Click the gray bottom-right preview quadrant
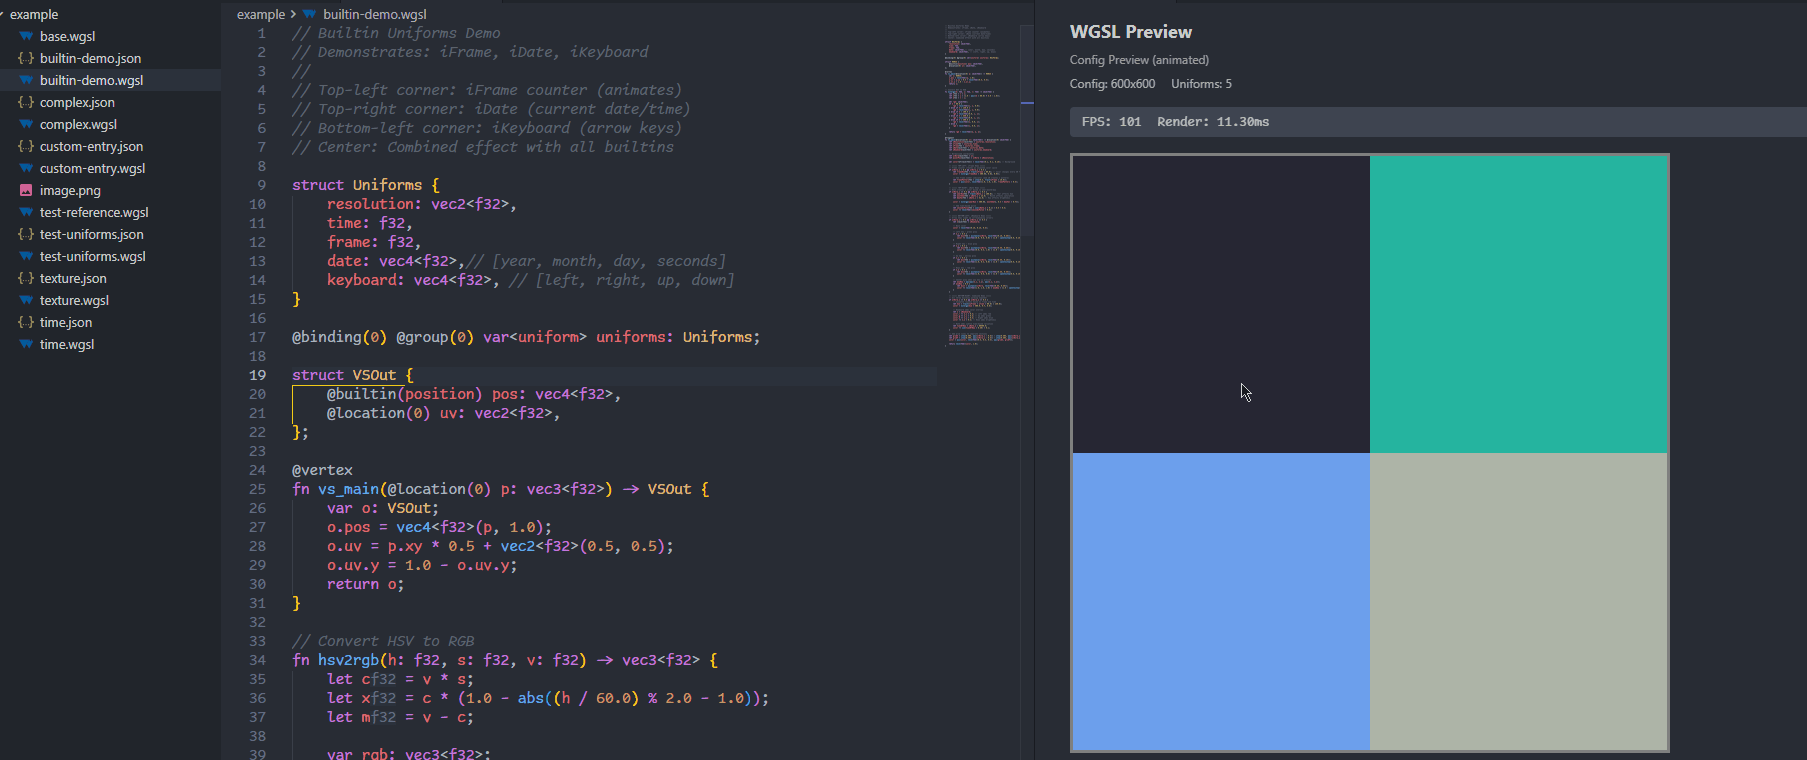The height and width of the screenshot is (760, 1807). click(x=1518, y=601)
